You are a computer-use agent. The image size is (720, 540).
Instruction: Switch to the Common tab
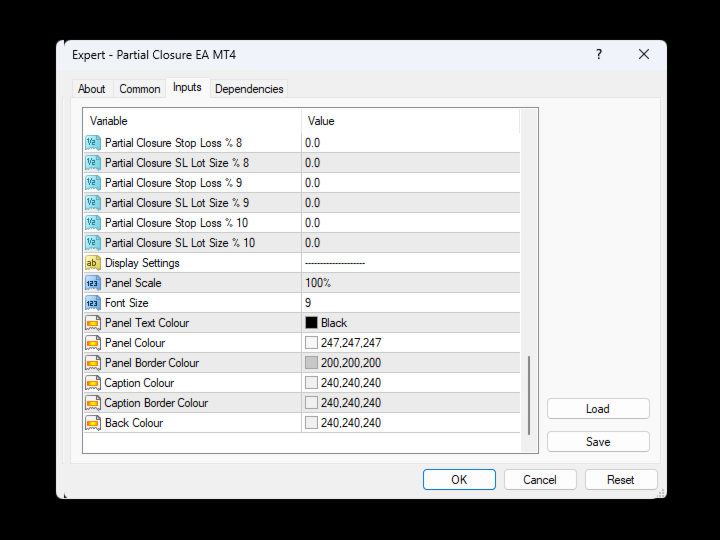[x=140, y=89]
